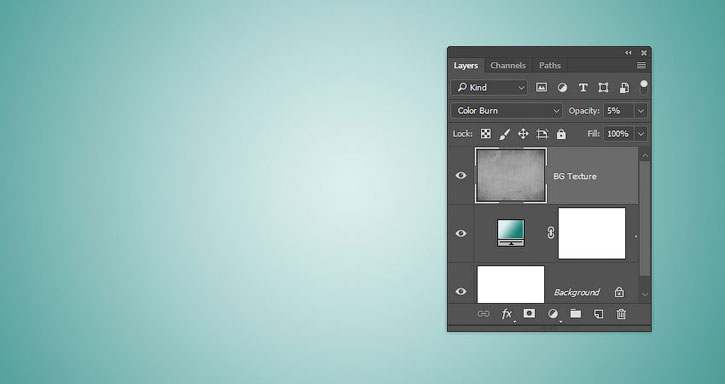Close the Layers panel
The width and height of the screenshot is (725, 384).
click(644, 53)
